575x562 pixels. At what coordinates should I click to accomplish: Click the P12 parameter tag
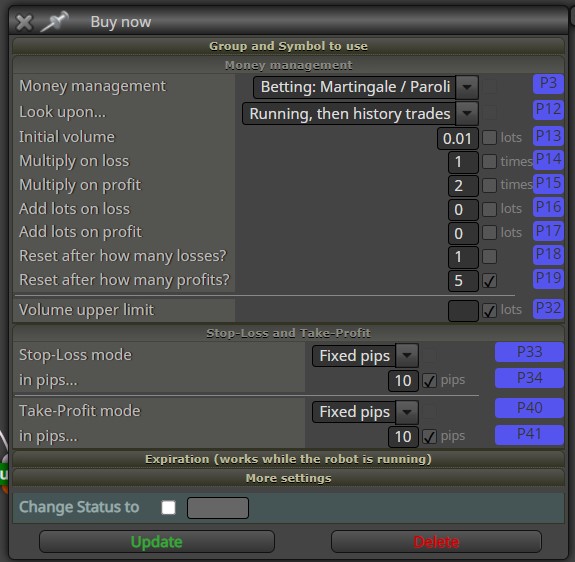[x=548, y=110]
